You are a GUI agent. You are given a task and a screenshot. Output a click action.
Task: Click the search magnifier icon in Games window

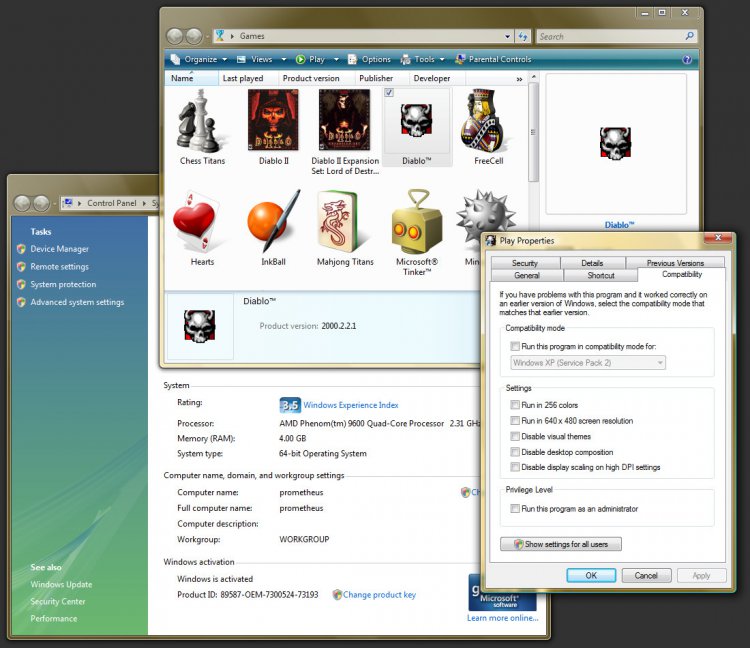pos(689,36)
